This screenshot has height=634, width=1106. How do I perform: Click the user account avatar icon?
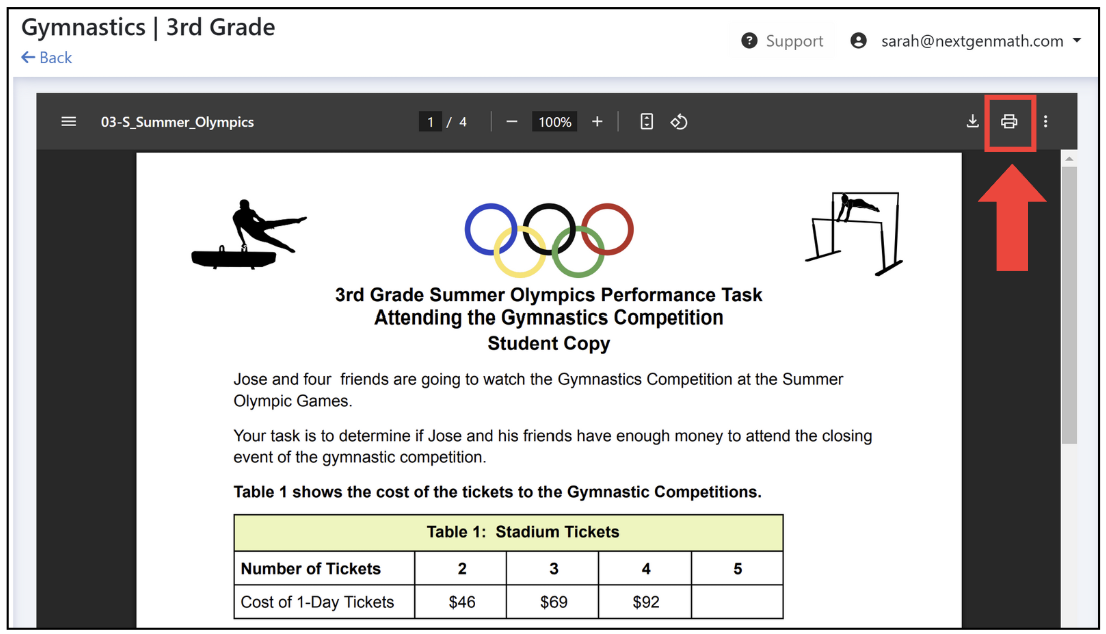pyautogui.click(x=858, y=41)
